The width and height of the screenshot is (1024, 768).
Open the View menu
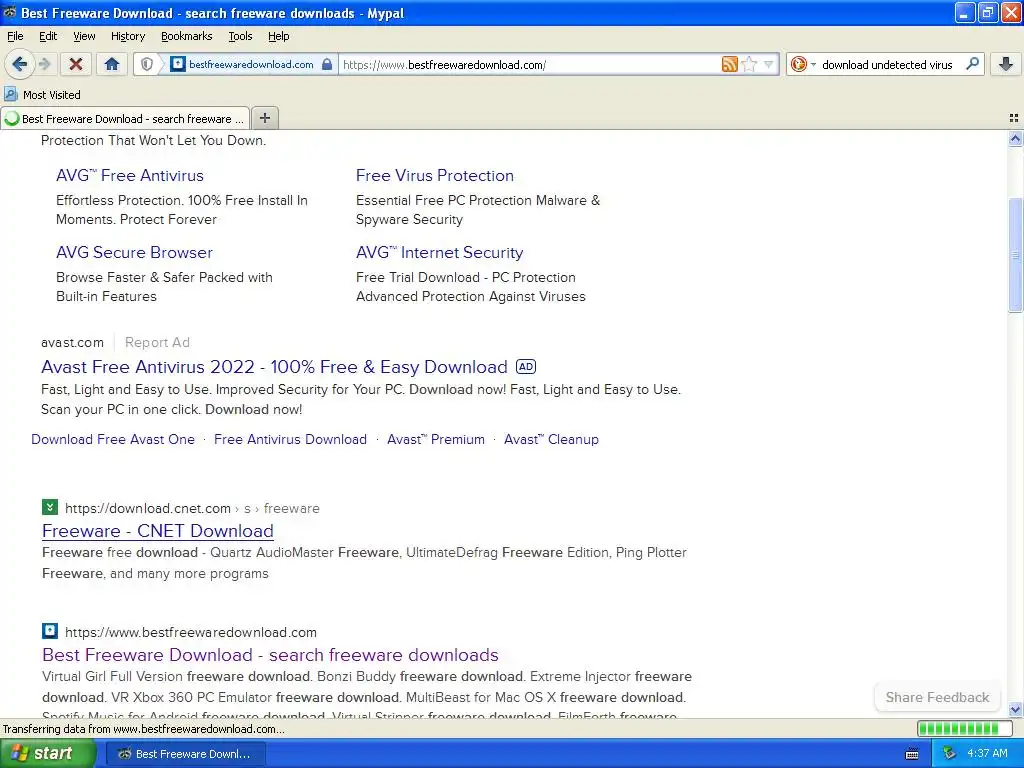point(84,36)
